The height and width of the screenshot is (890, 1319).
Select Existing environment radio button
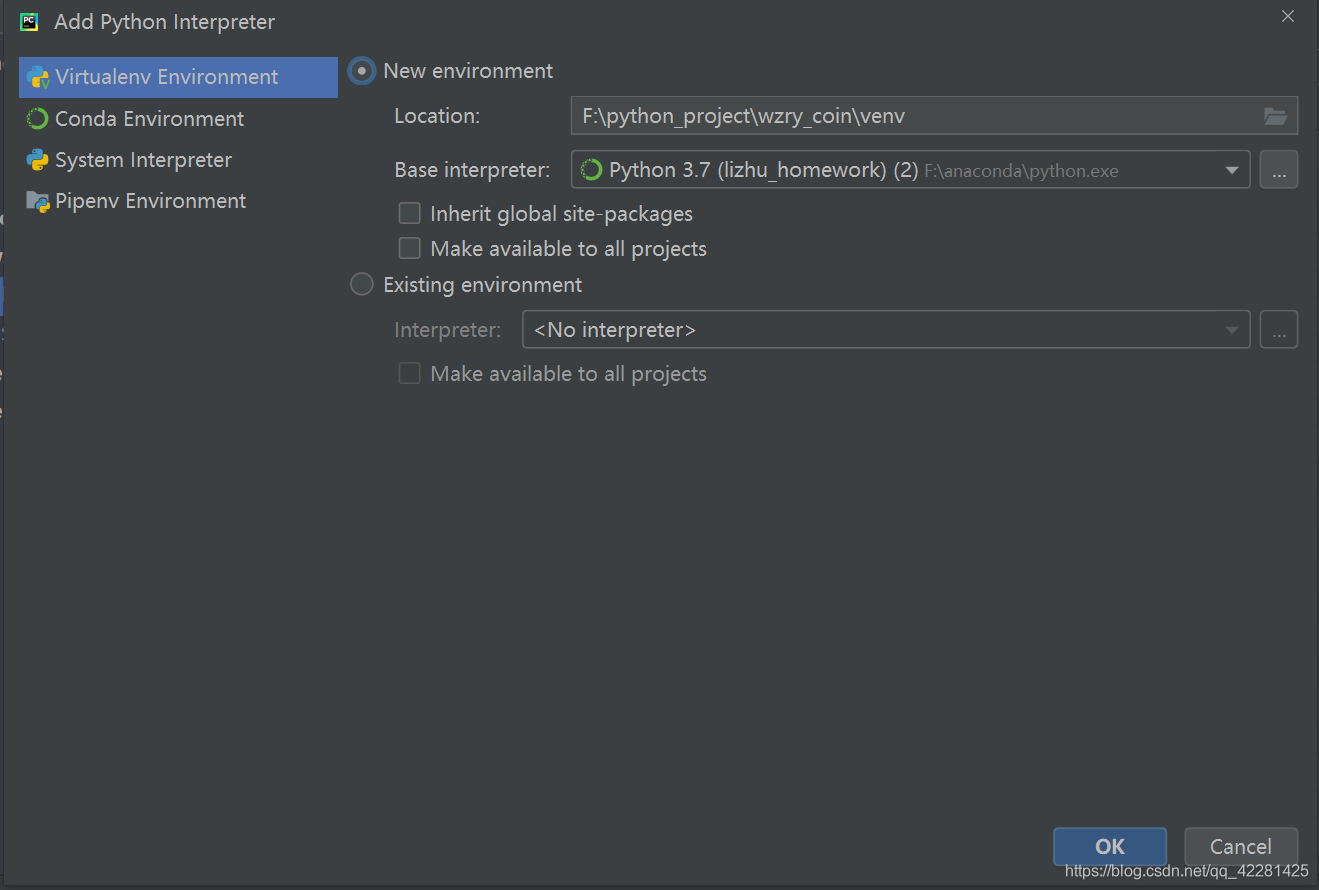[362, 285]
